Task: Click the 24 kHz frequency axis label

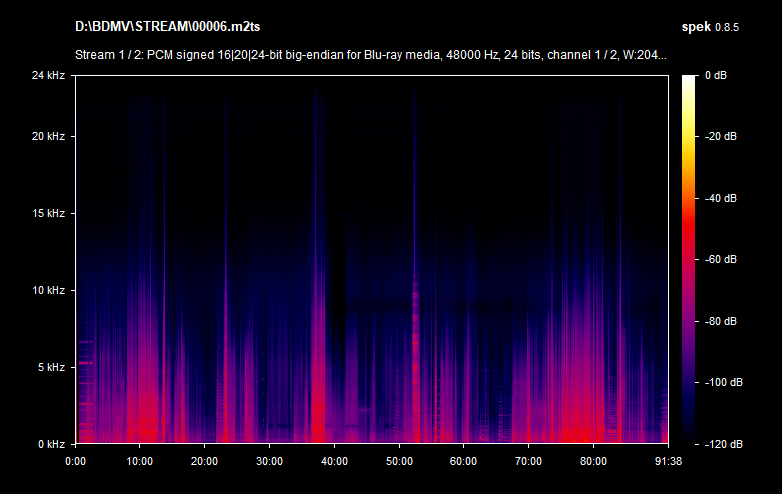Action: click(x=48, y=76)
